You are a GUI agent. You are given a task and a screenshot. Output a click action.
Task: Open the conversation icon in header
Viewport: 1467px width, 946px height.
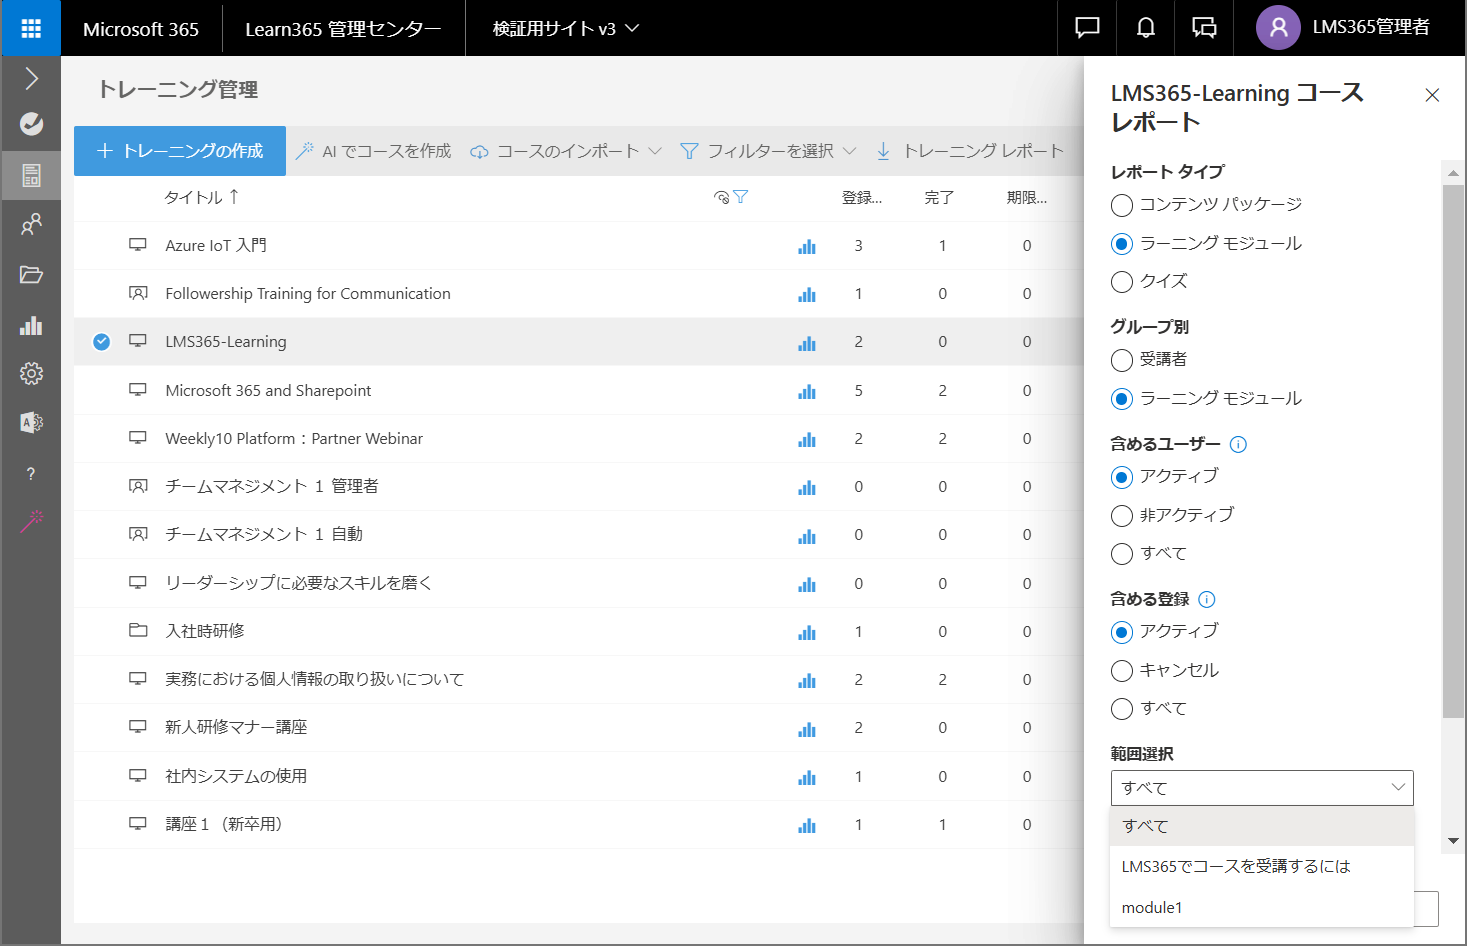point(1204,28)
